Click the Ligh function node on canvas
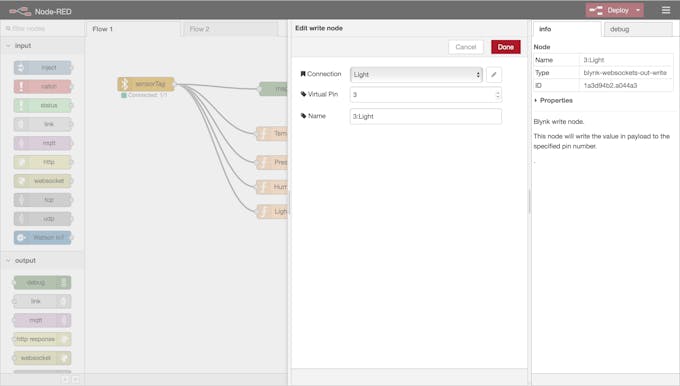 pos(272,212)
